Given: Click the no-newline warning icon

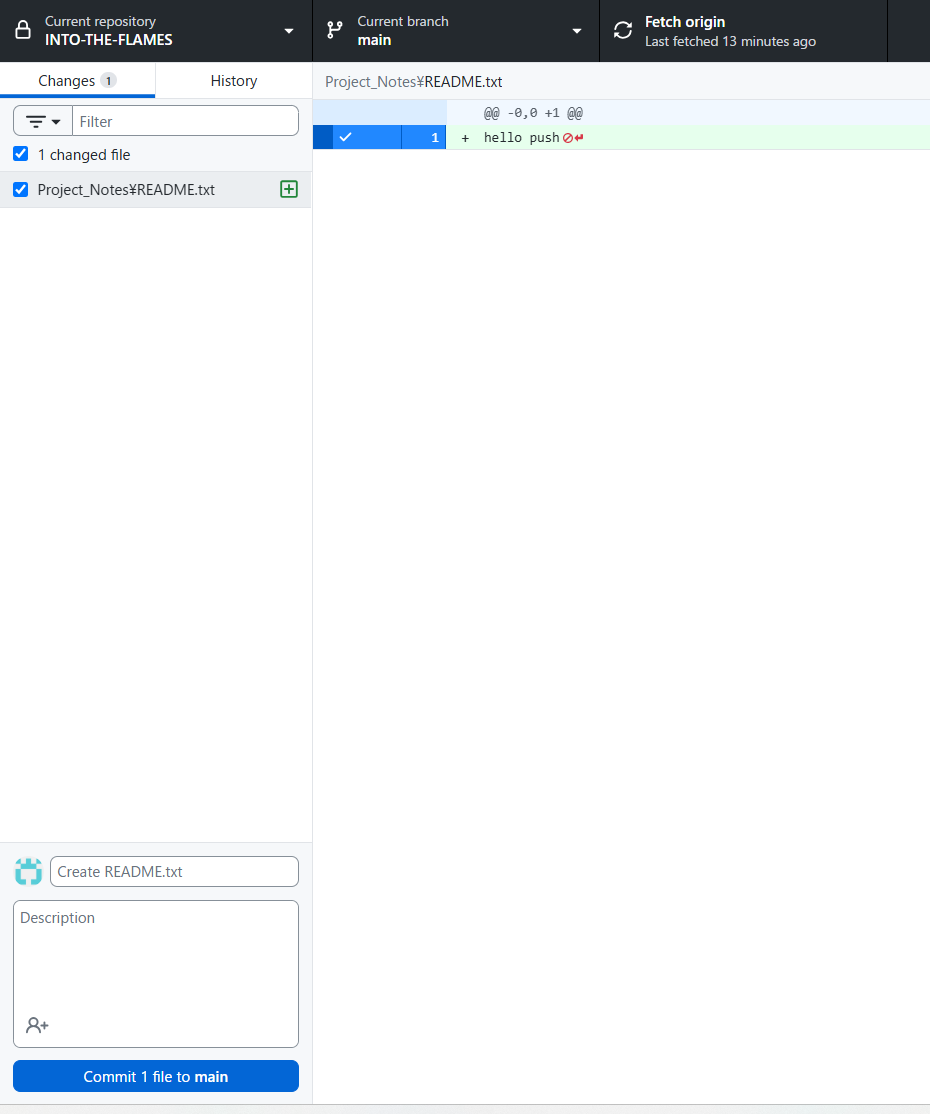Looking at the screenshot, I should click(x=573, y=138).
